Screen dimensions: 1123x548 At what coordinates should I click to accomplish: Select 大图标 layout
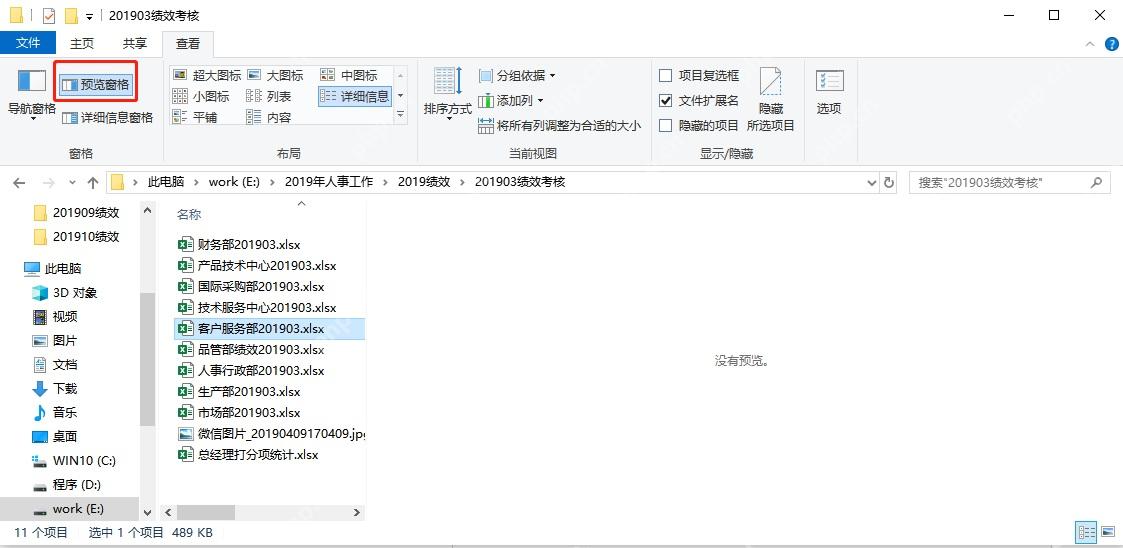point(275,75)
